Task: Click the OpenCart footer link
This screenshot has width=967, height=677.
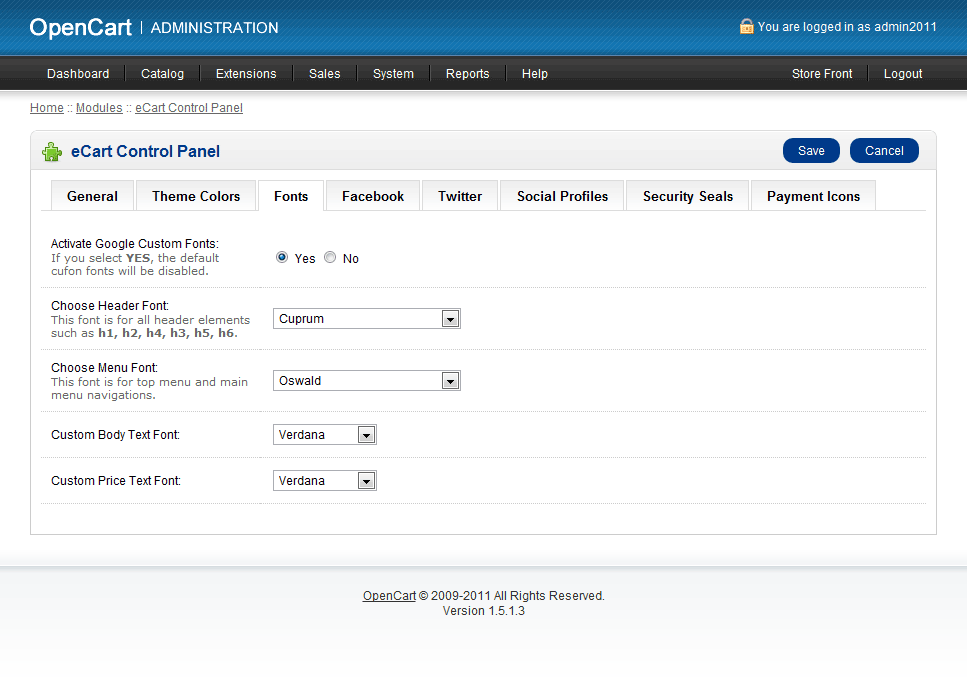Action: (x=389, y=596)
